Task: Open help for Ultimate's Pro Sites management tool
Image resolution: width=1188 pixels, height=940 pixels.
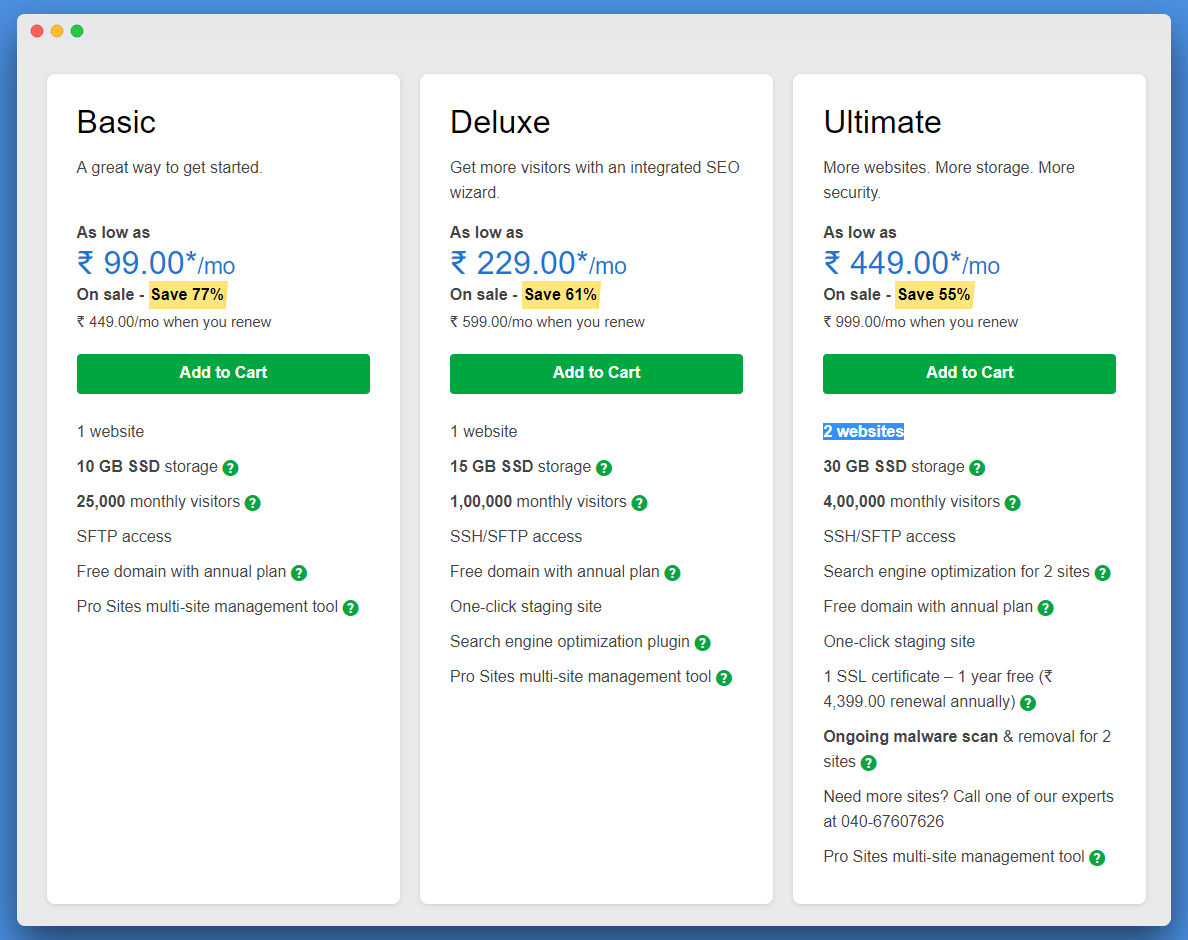Action: click(x=1097, y=857)
